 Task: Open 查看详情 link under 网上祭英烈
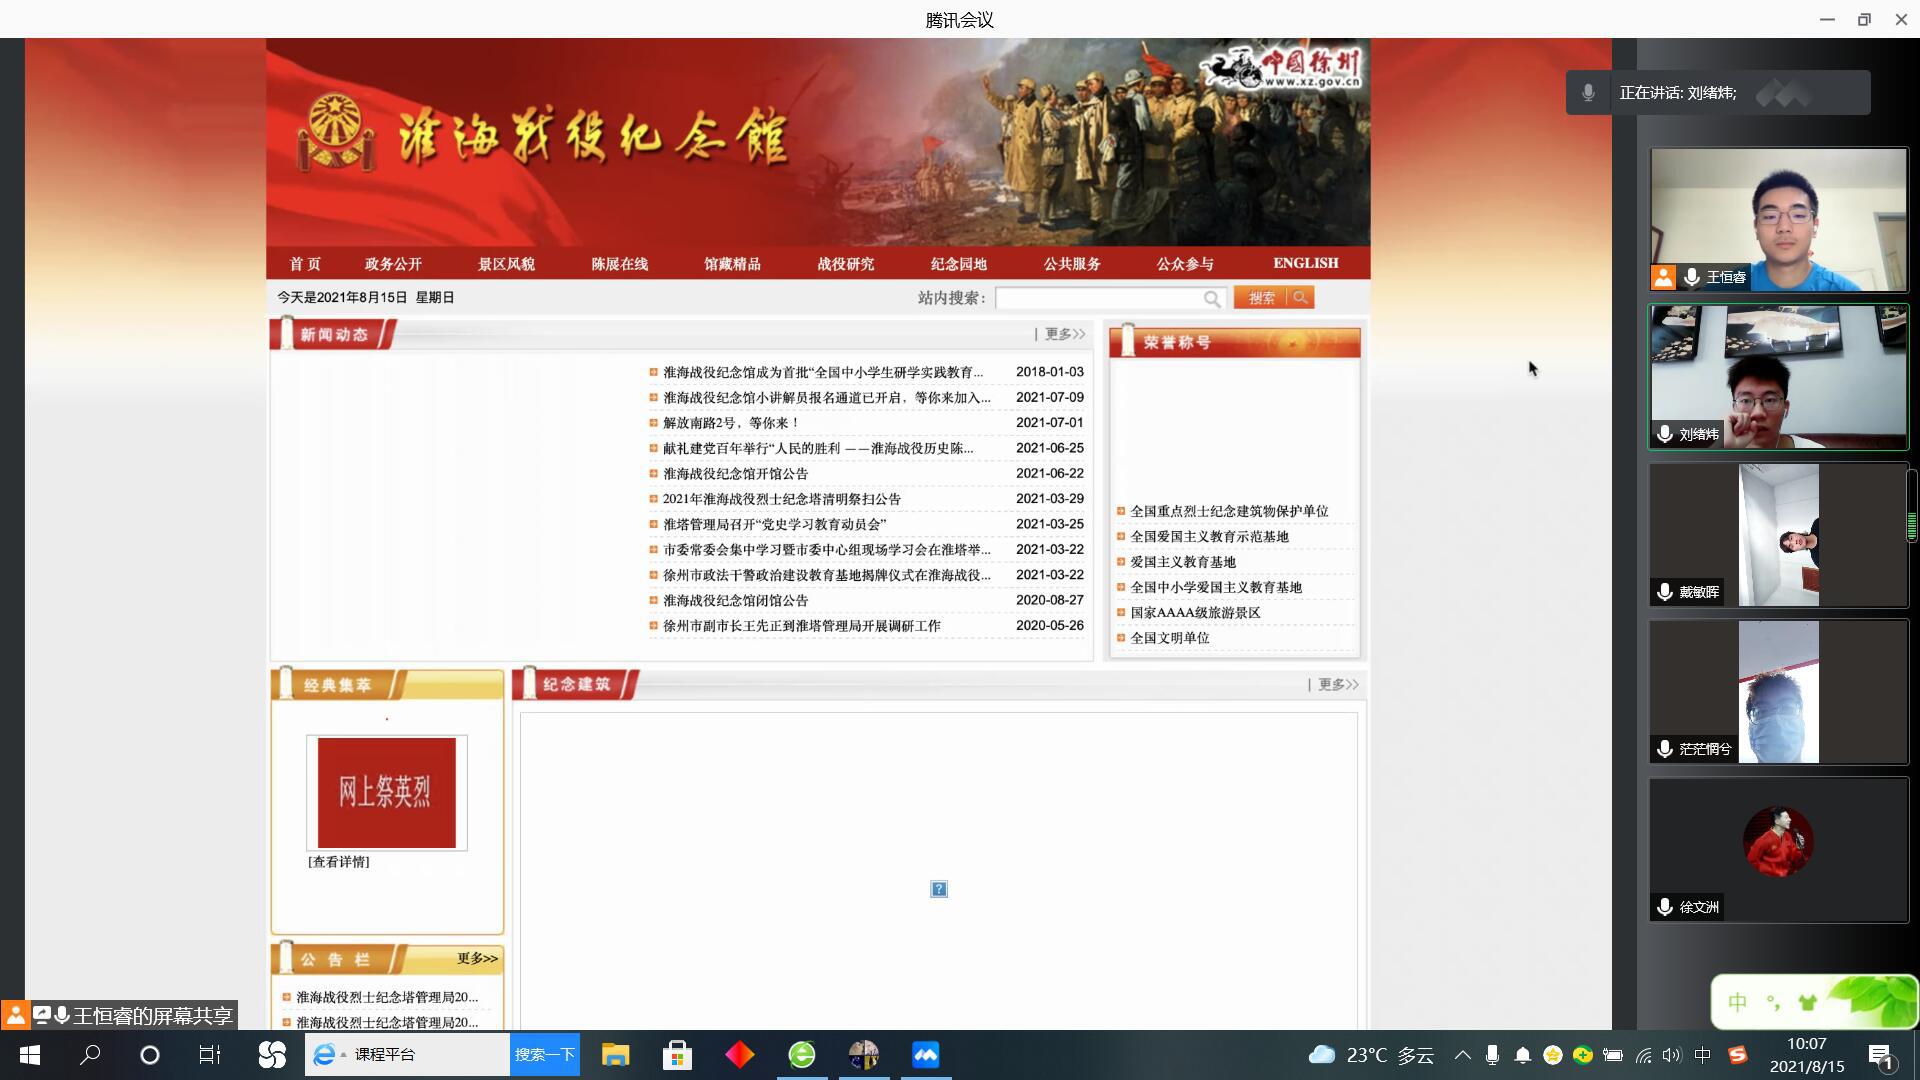tap(338, 862)
